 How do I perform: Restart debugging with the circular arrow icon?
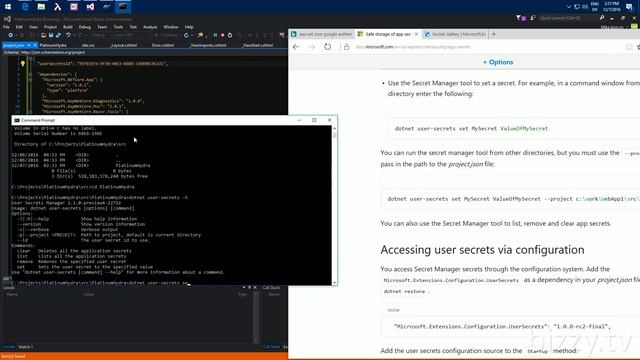230,36
